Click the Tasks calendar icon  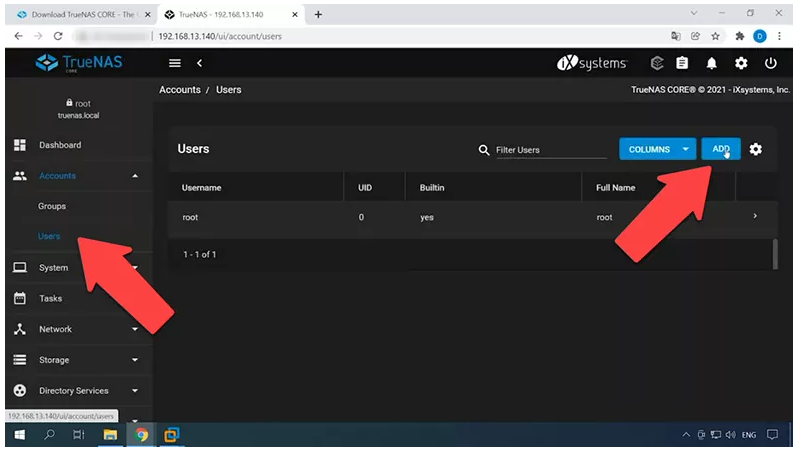pos(20,298)
